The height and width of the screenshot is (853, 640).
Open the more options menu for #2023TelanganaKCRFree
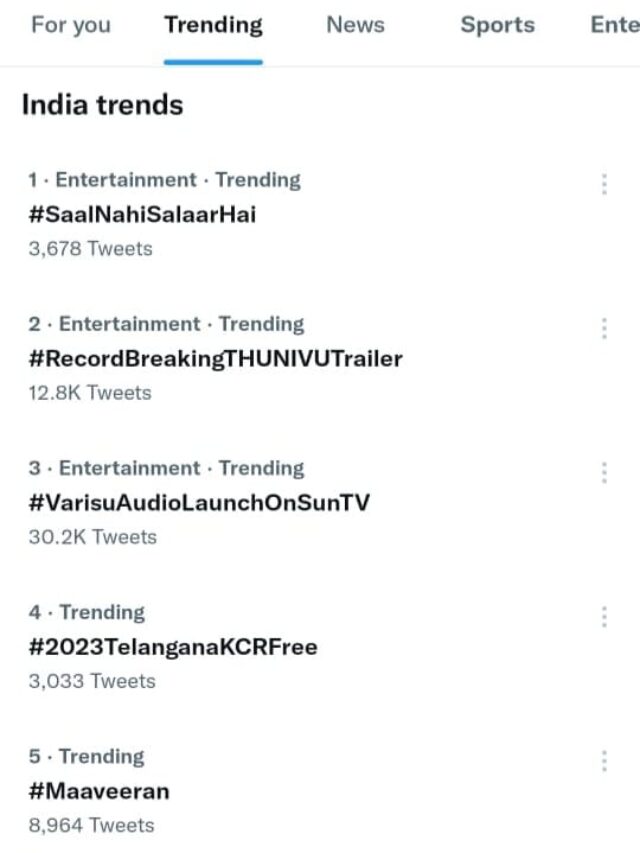pos(604,618)
